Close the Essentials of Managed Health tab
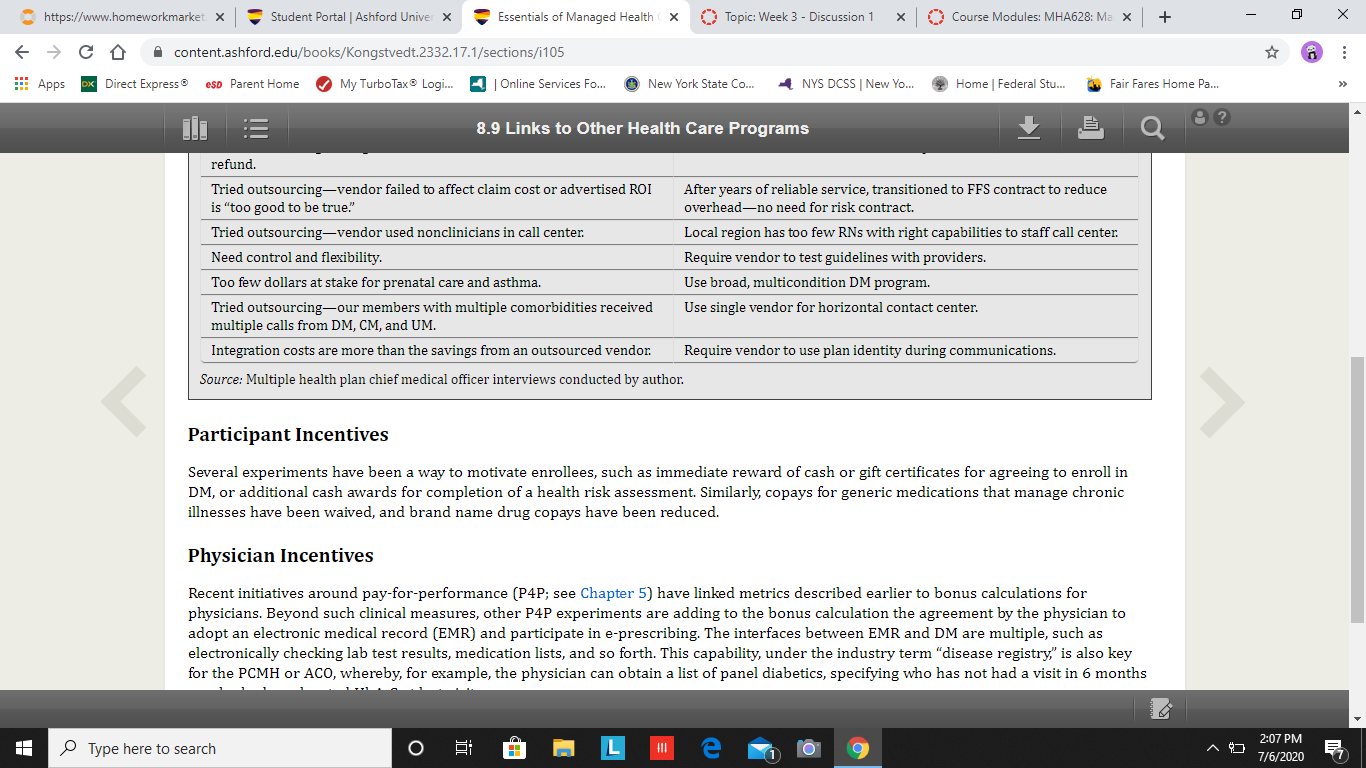The height and width of the screenshot is (768, 1366). [x=673, y=17]
